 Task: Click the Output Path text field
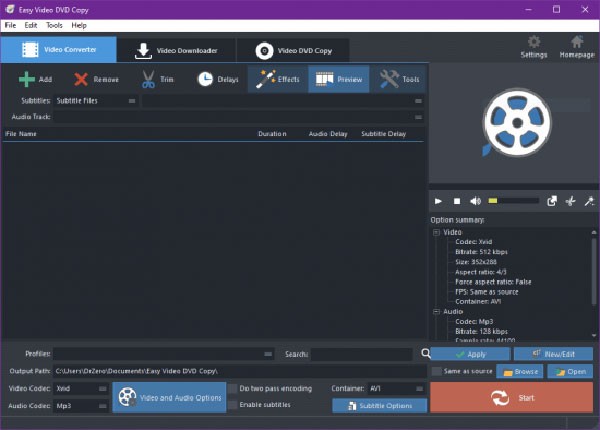(x=240, y=371)
